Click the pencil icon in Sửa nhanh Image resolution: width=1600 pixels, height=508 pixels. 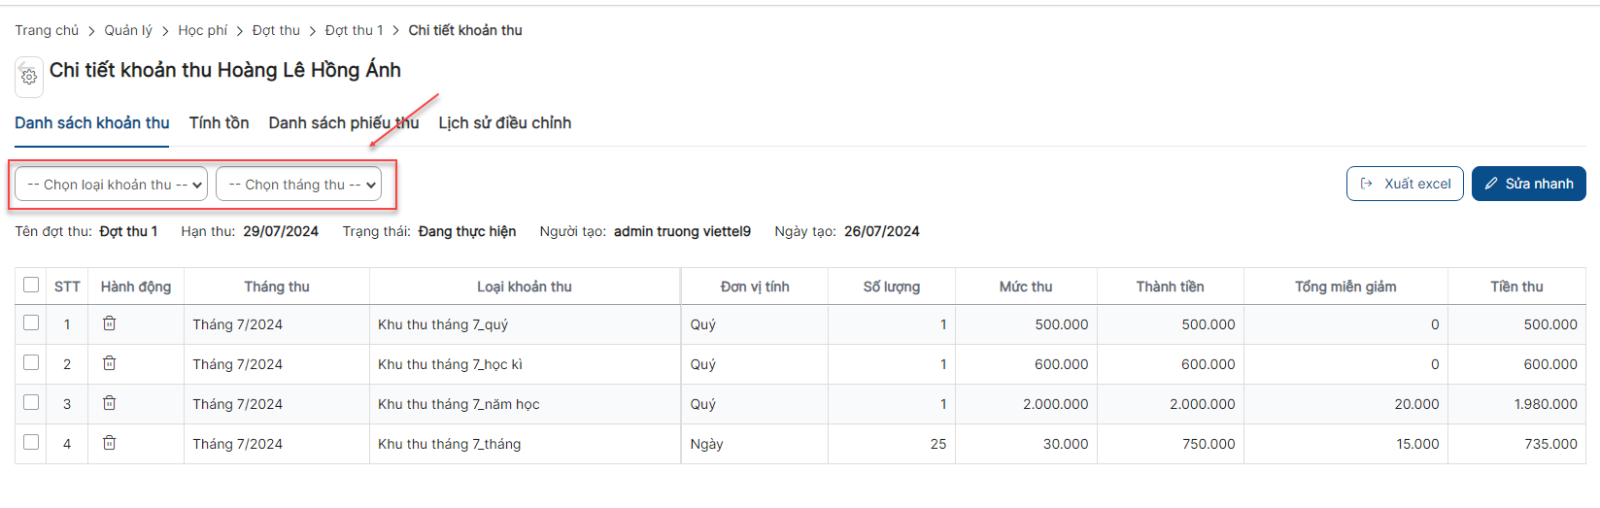pos(1491,184)
